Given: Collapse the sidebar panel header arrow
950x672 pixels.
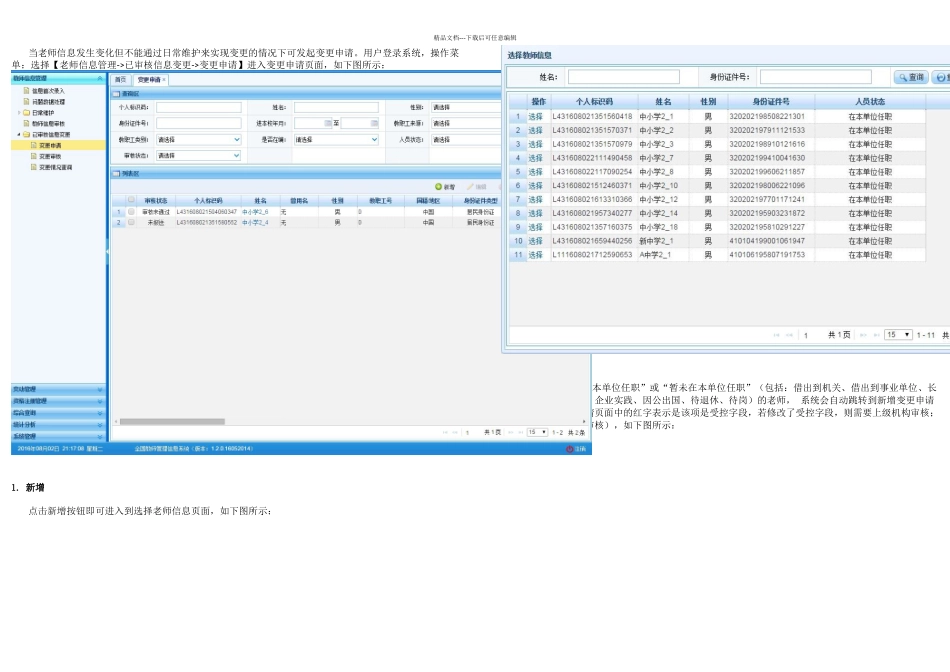Looking at the screenshot, I should 99,78.
